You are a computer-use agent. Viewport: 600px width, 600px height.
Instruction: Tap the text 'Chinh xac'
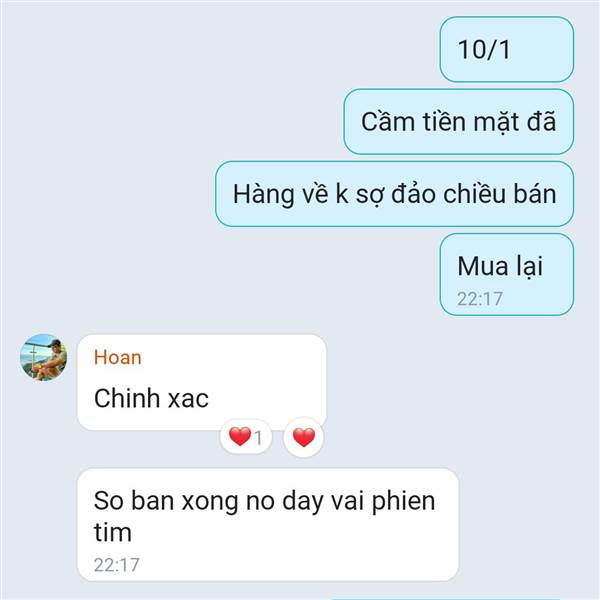(152, 398)
